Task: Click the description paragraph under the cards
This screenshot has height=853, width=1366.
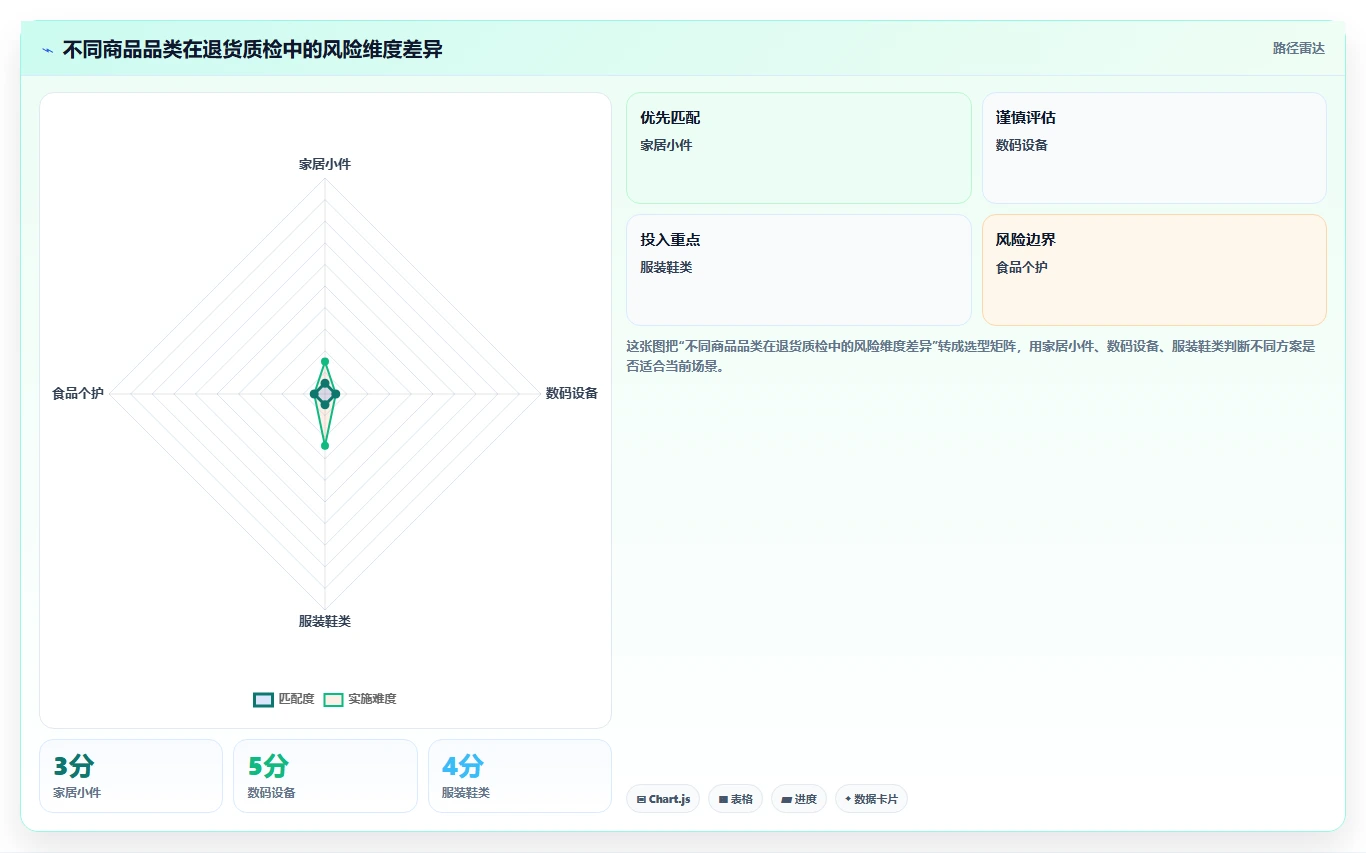Action: click(971, 356)
